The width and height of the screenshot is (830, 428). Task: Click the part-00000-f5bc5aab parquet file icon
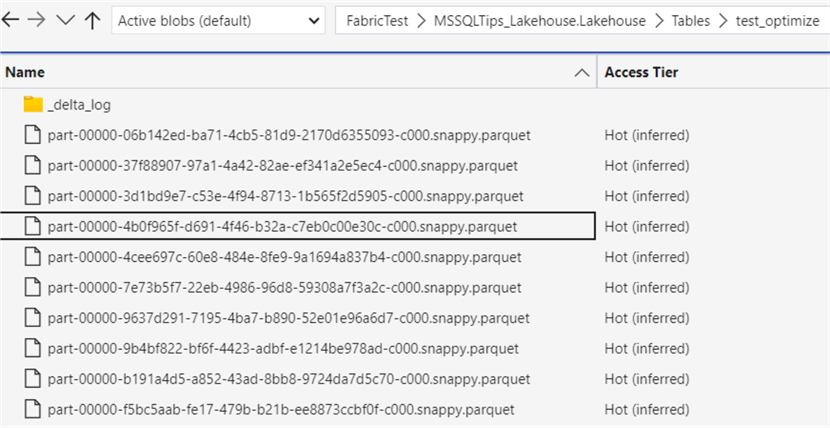click(33, 410)
